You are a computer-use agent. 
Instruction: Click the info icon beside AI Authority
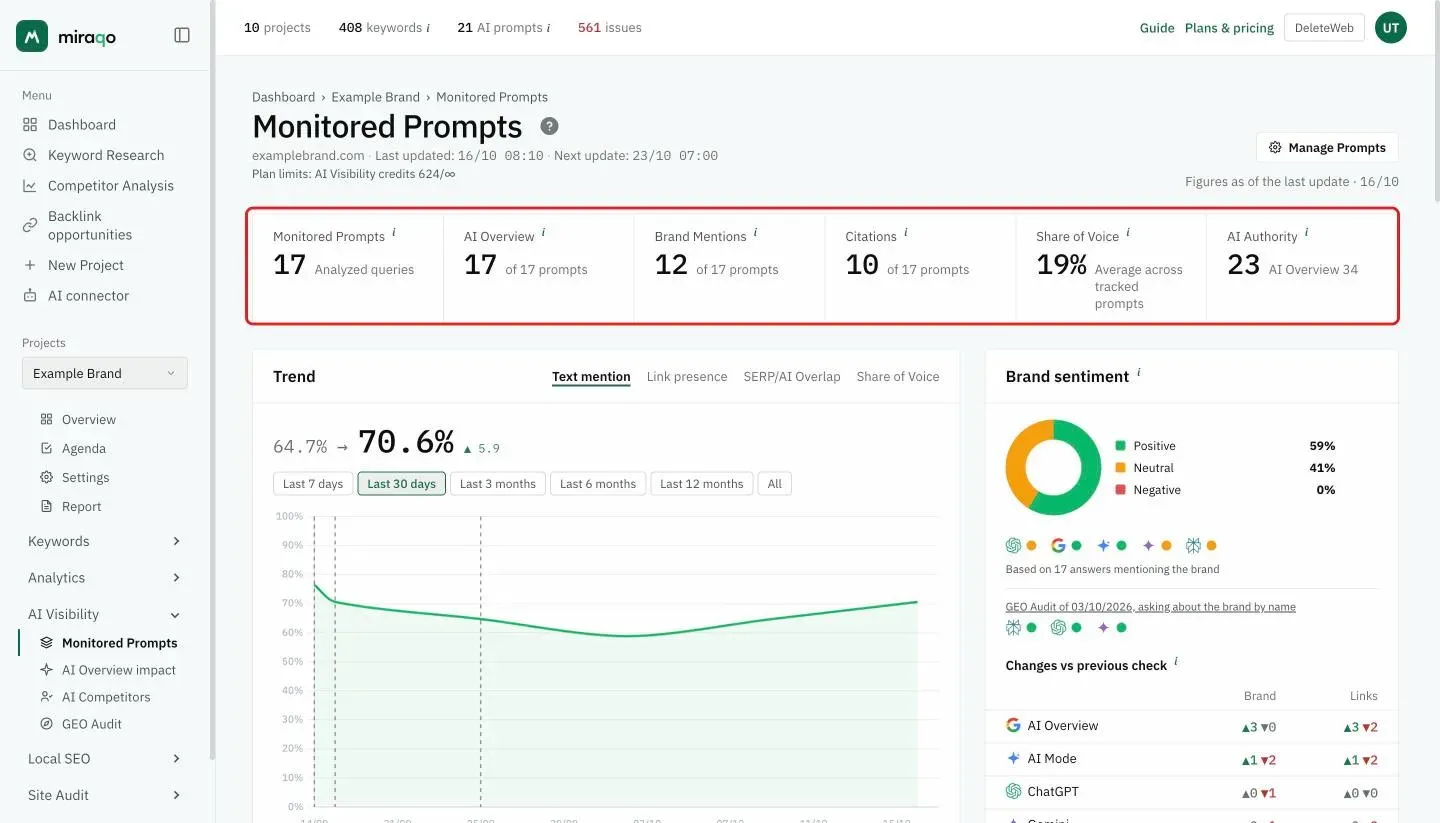coord(1306,233)
